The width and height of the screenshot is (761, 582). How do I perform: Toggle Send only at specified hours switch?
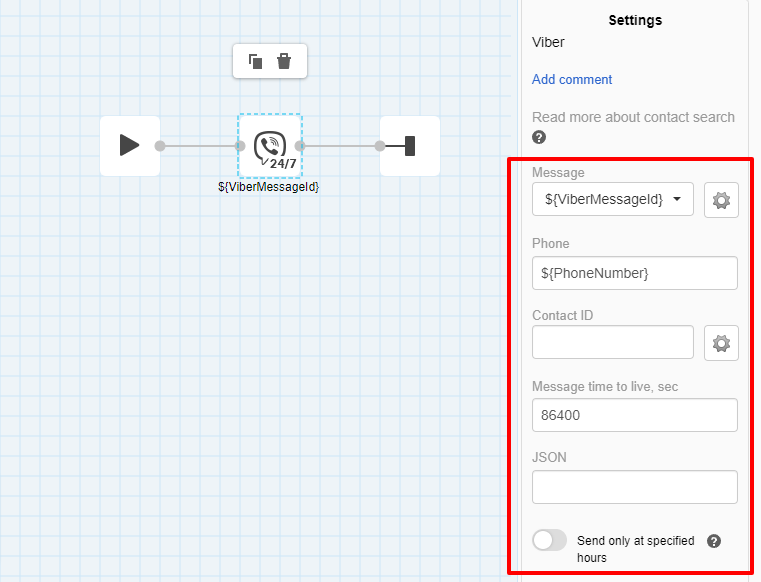549,540
